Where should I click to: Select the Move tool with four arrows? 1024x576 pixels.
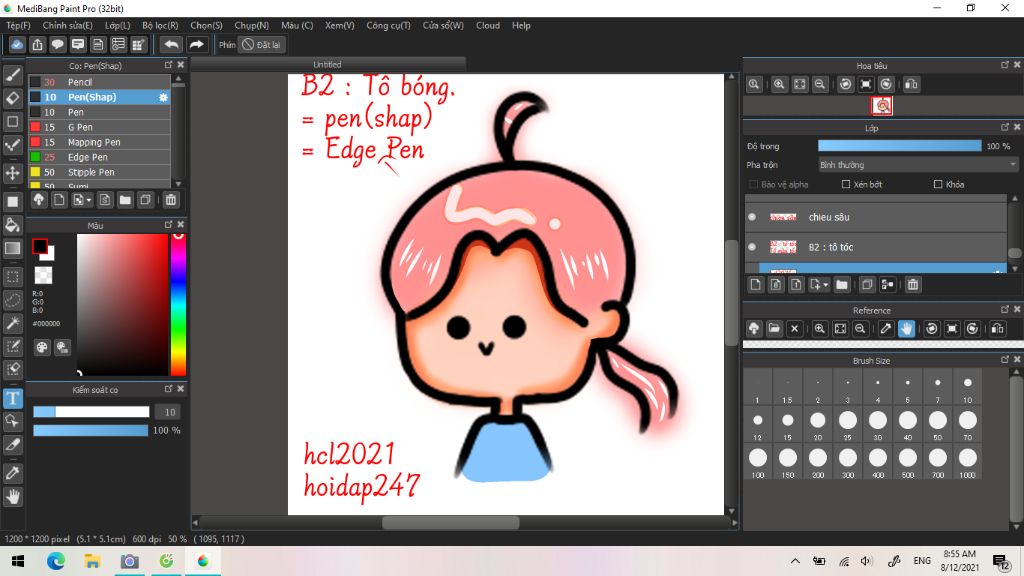click(12, 173)
